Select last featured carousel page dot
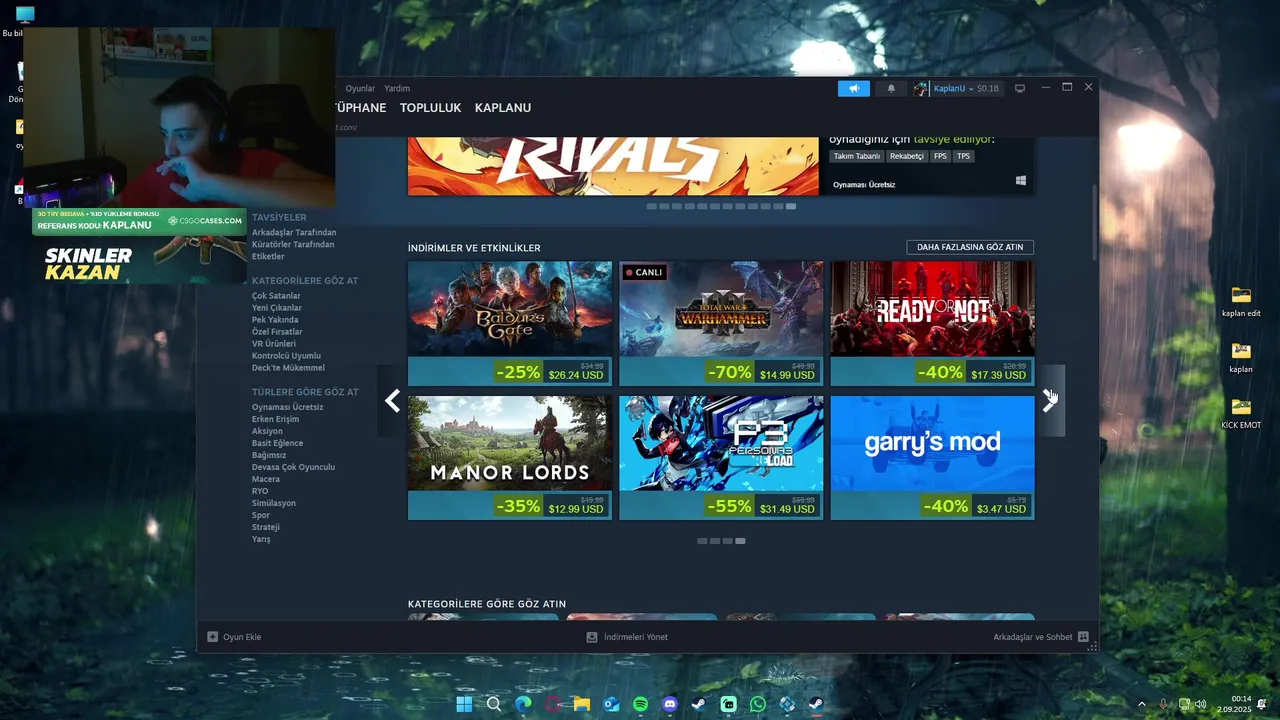The width and height of the screenshot is (1280, 720). point(791,206)
